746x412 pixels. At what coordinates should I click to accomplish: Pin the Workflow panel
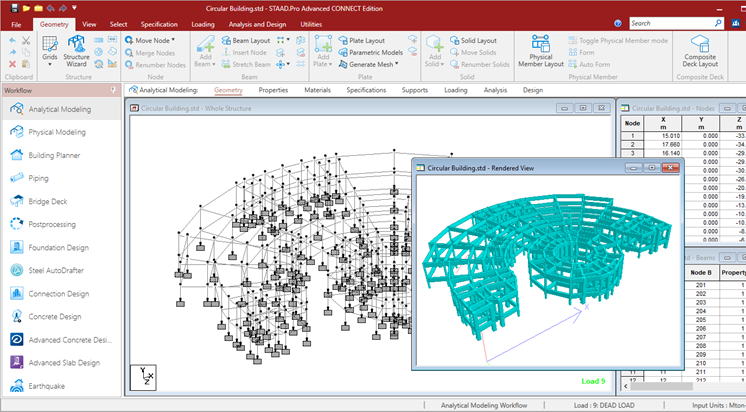point(113,90)
